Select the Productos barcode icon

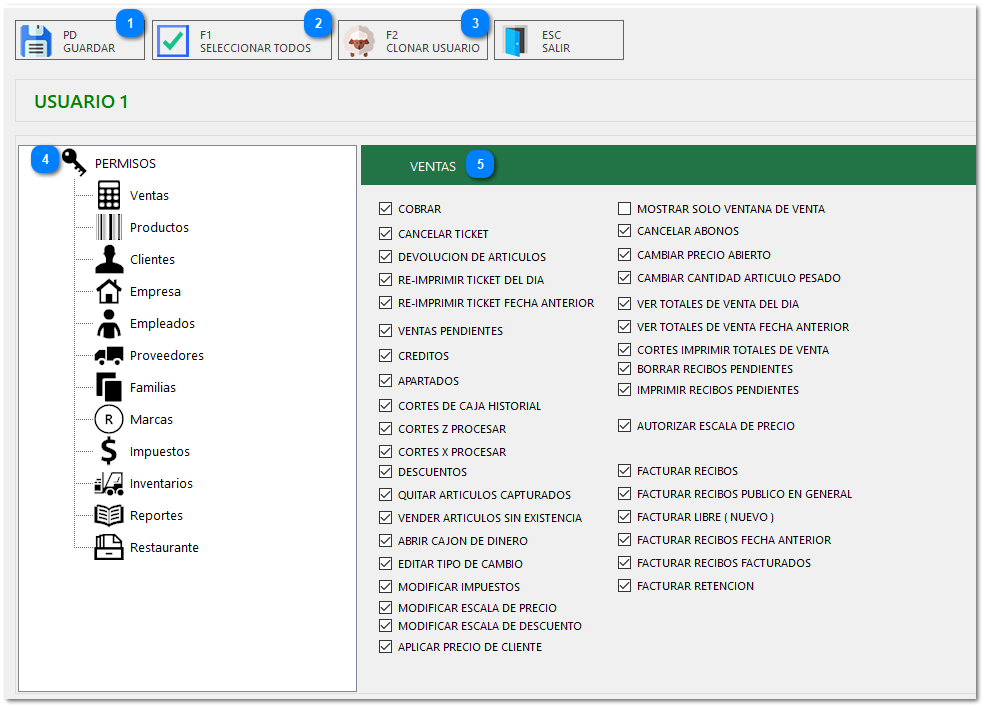(x=109, y=228)
